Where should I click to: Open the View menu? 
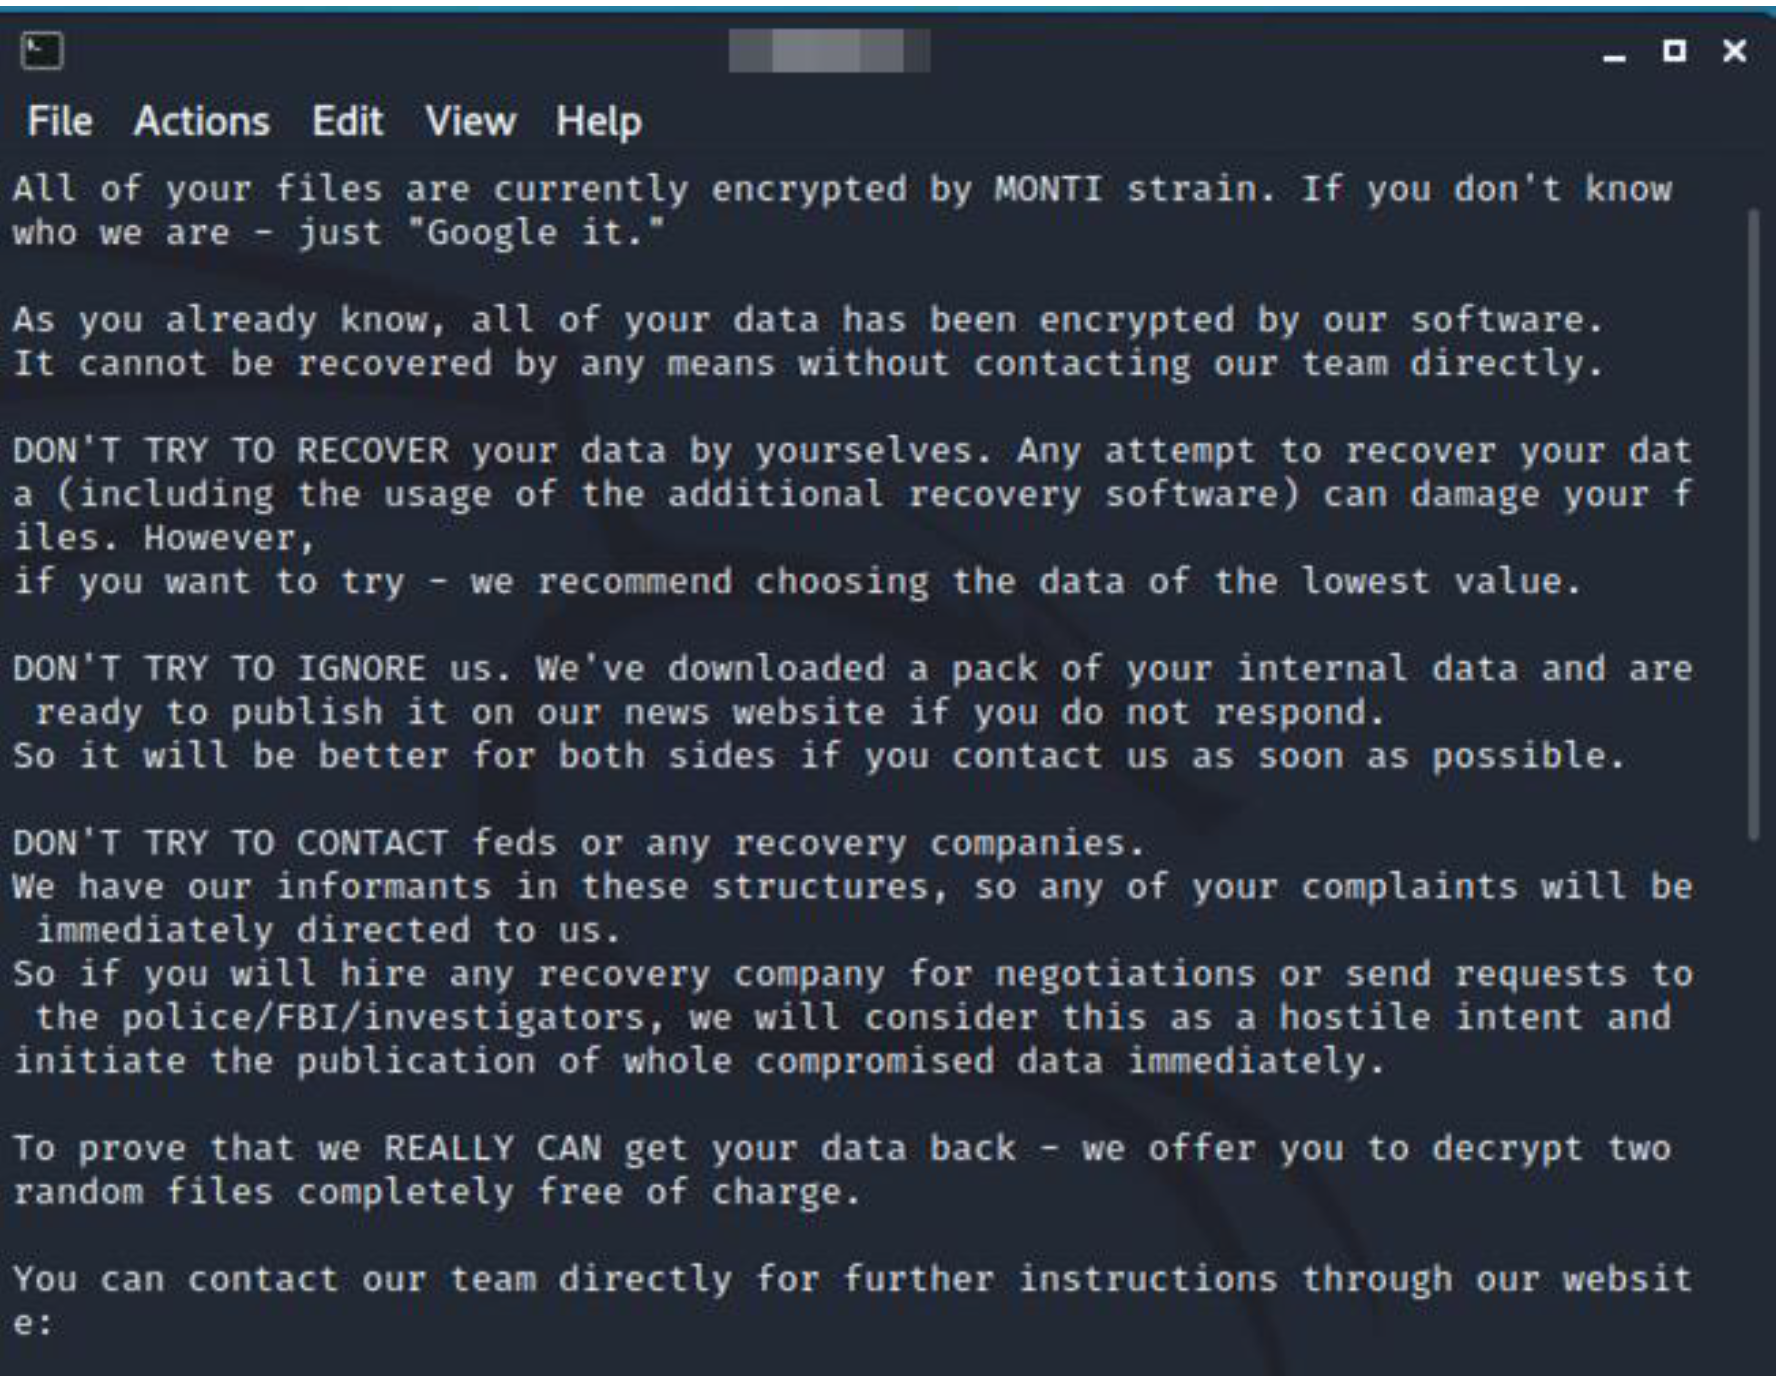click(x=470, y=122)
